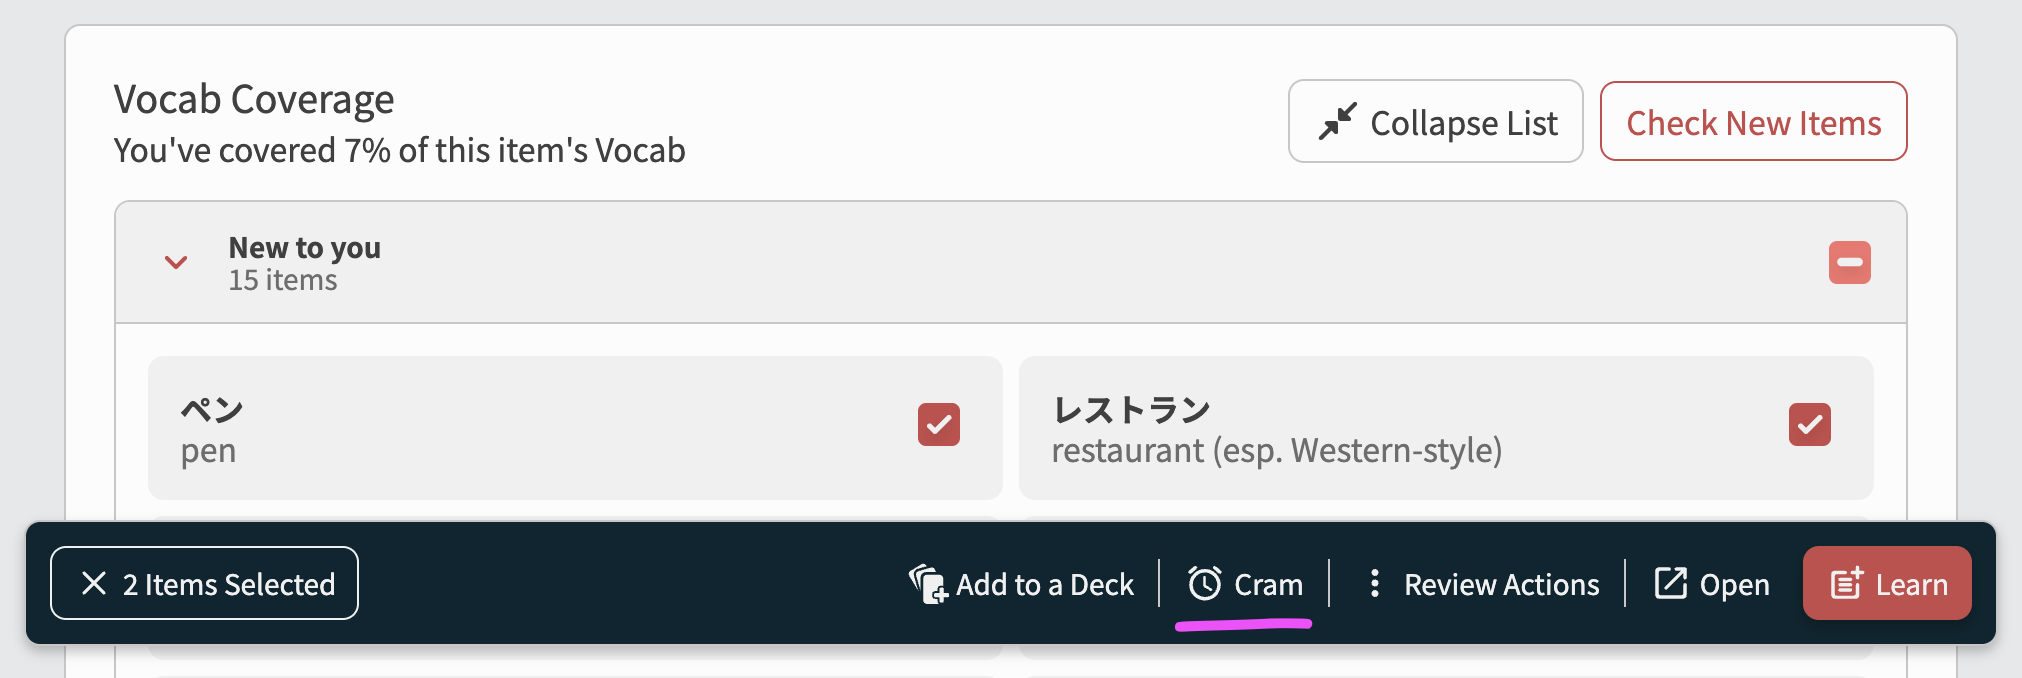Click Open in the selection toolbar
Screen dimensions: 2022x678
click(x=1733, y=584)
